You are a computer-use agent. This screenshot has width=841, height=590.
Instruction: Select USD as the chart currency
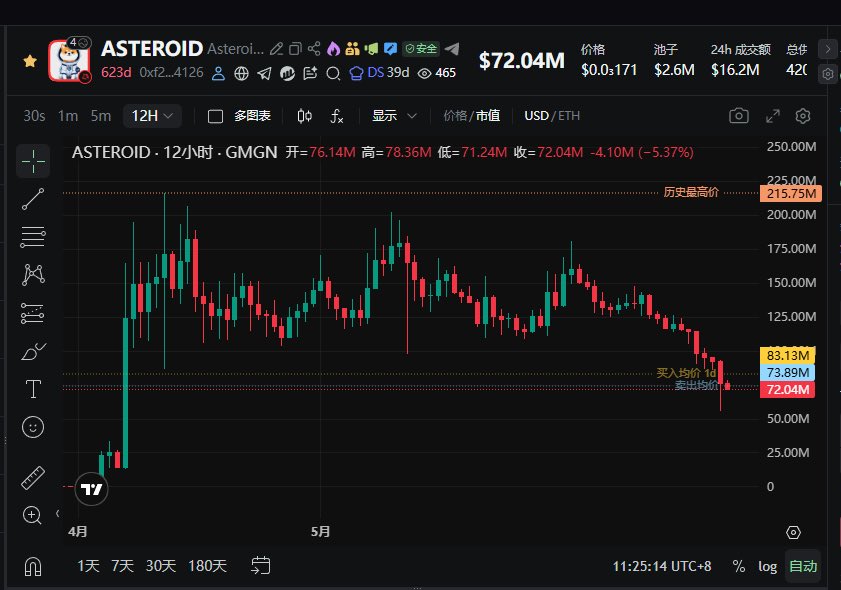coord(536,116)
